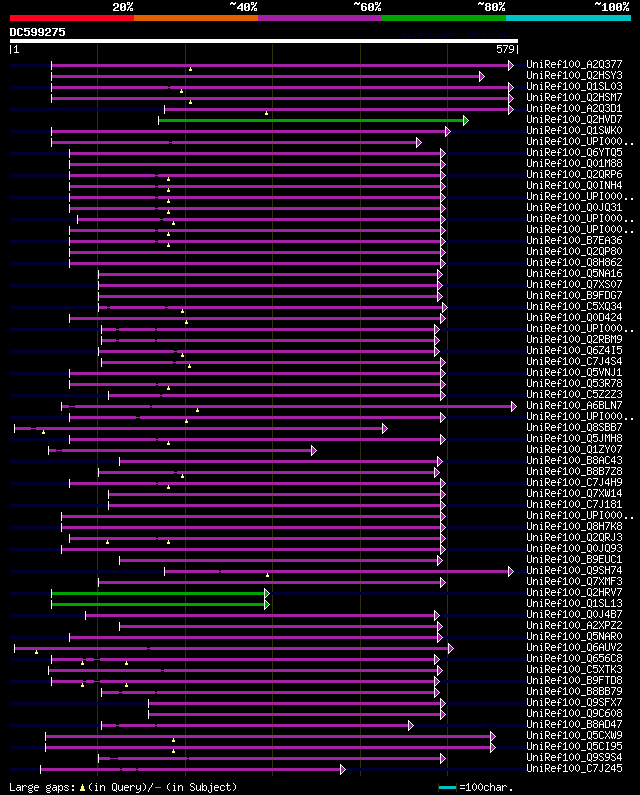Click the cyan ~100% identity color segment
640x795 pixels.
click(x=568, y=18)
